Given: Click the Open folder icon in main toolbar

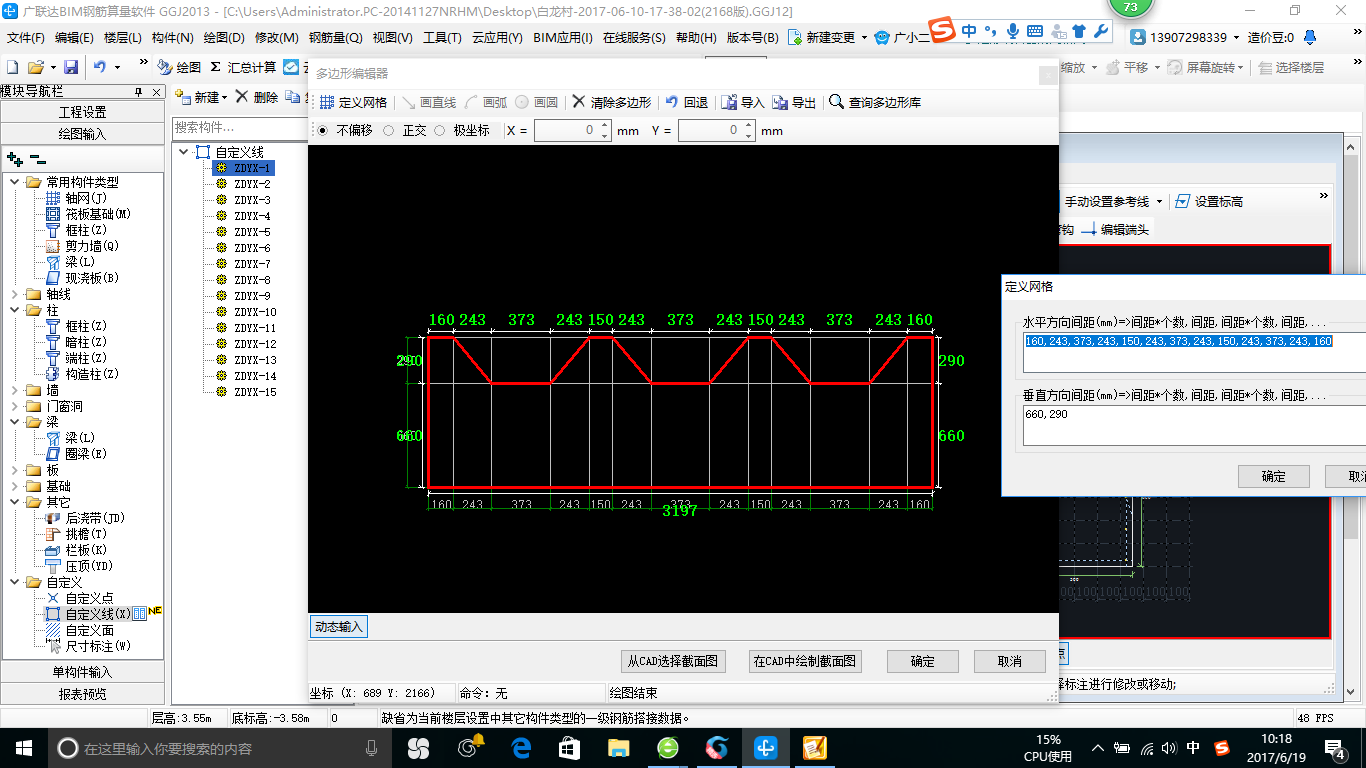Looking at the screenshot, I should click(x=35, y=67).
